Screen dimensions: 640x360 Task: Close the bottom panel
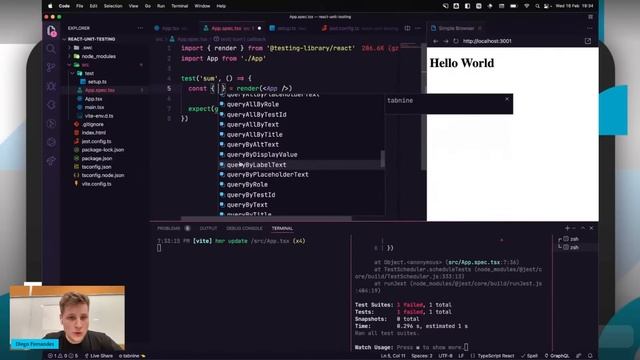click(591, 228)
